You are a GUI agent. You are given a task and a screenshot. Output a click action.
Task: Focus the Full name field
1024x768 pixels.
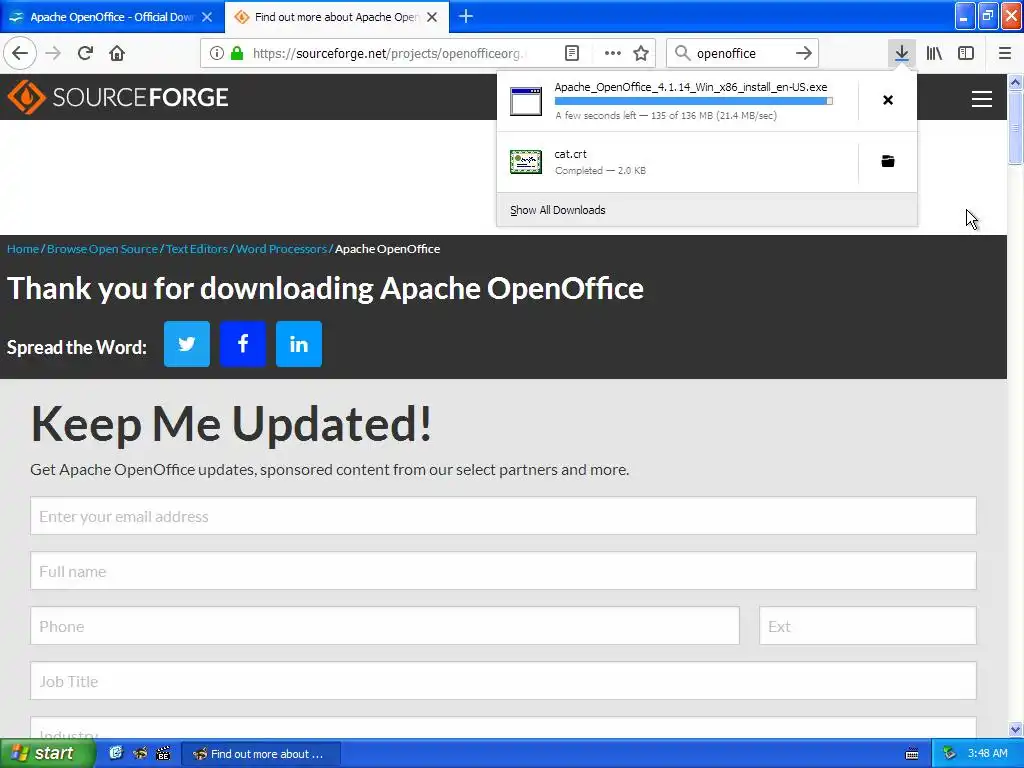(x=504, y=571)
